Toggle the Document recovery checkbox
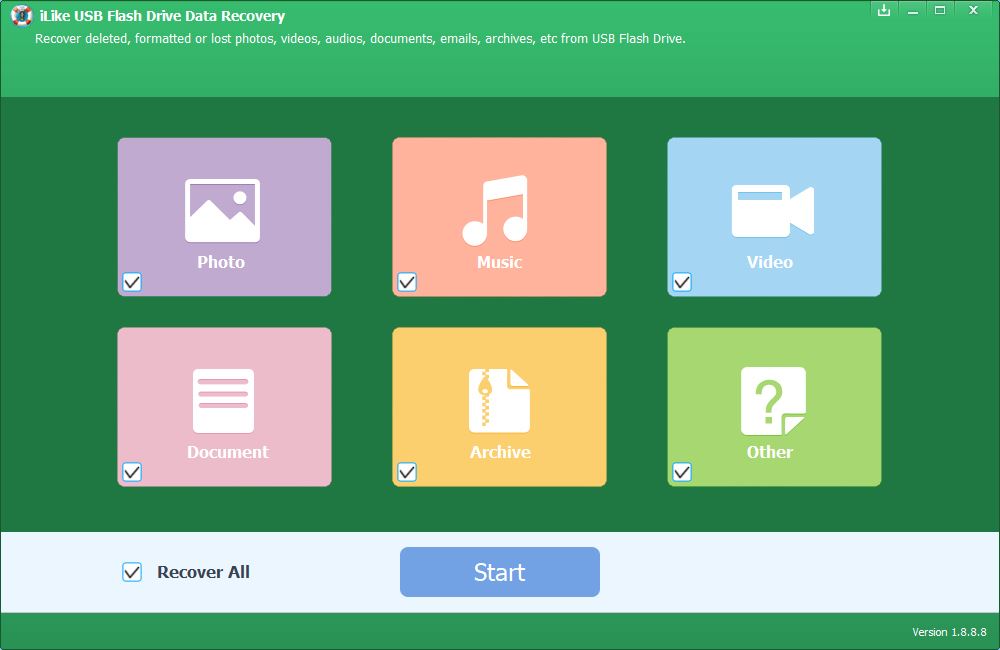 pos(131,473)
